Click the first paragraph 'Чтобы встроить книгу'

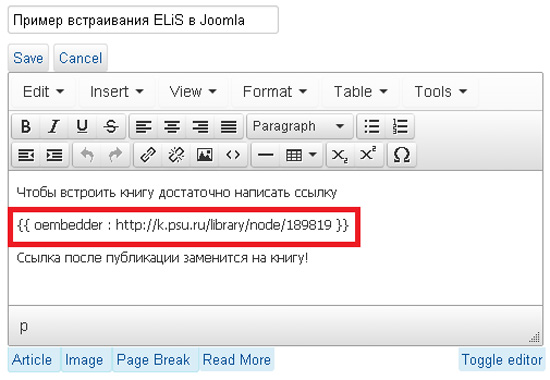pyautogui.click(x=176, y=193)
